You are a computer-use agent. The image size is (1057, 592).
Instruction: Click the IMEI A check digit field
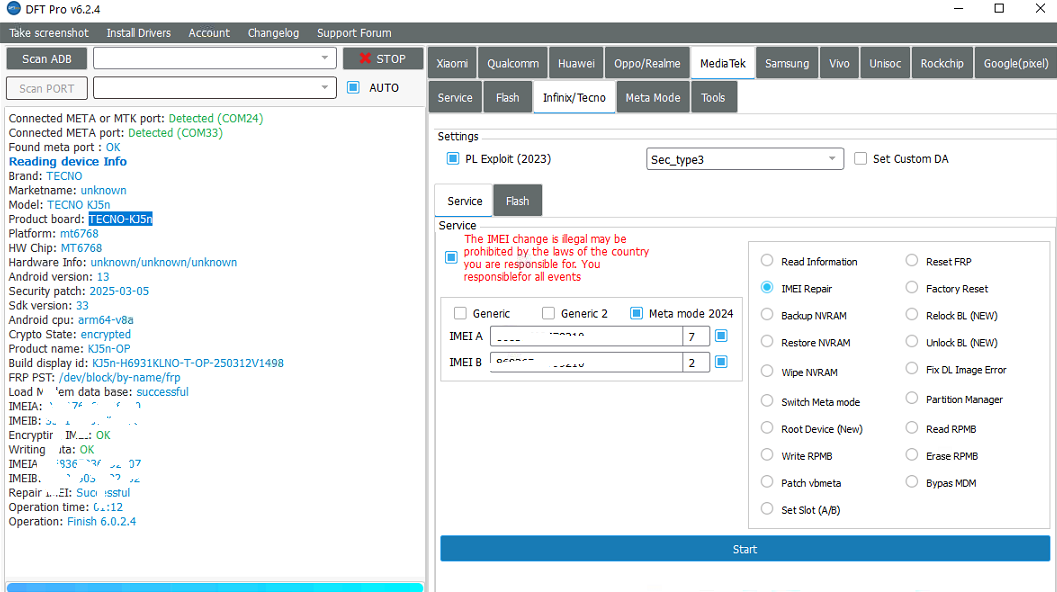696,336
